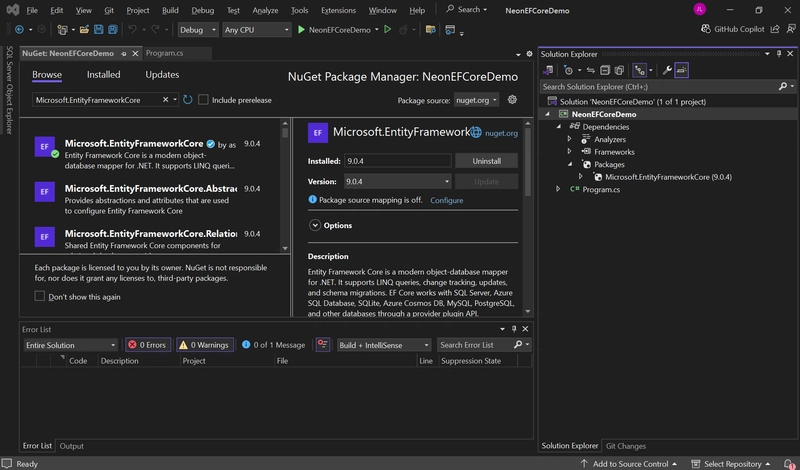The width and height of the screenshot is (800, 470).
Task: Expand the Analyzers tree node
Action: pos(569,139)
